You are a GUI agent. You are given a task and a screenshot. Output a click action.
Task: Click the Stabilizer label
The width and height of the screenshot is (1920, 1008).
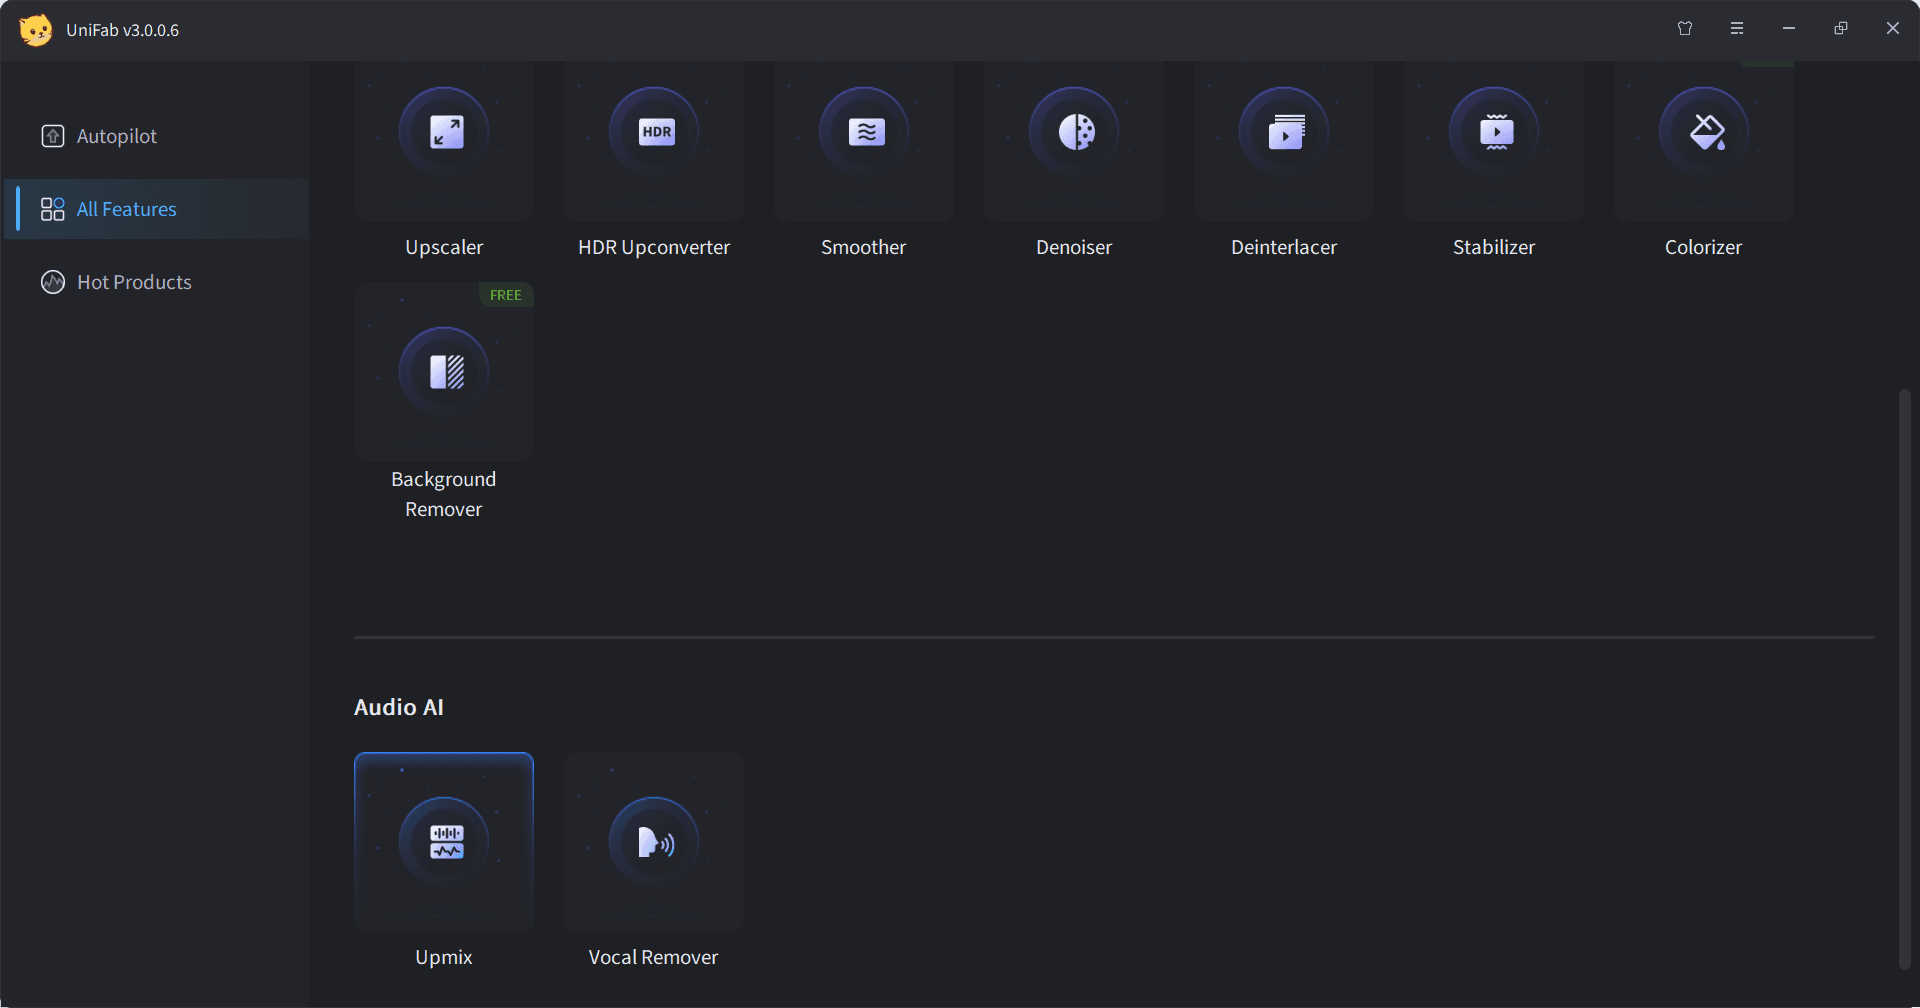tap(1494, 247)
